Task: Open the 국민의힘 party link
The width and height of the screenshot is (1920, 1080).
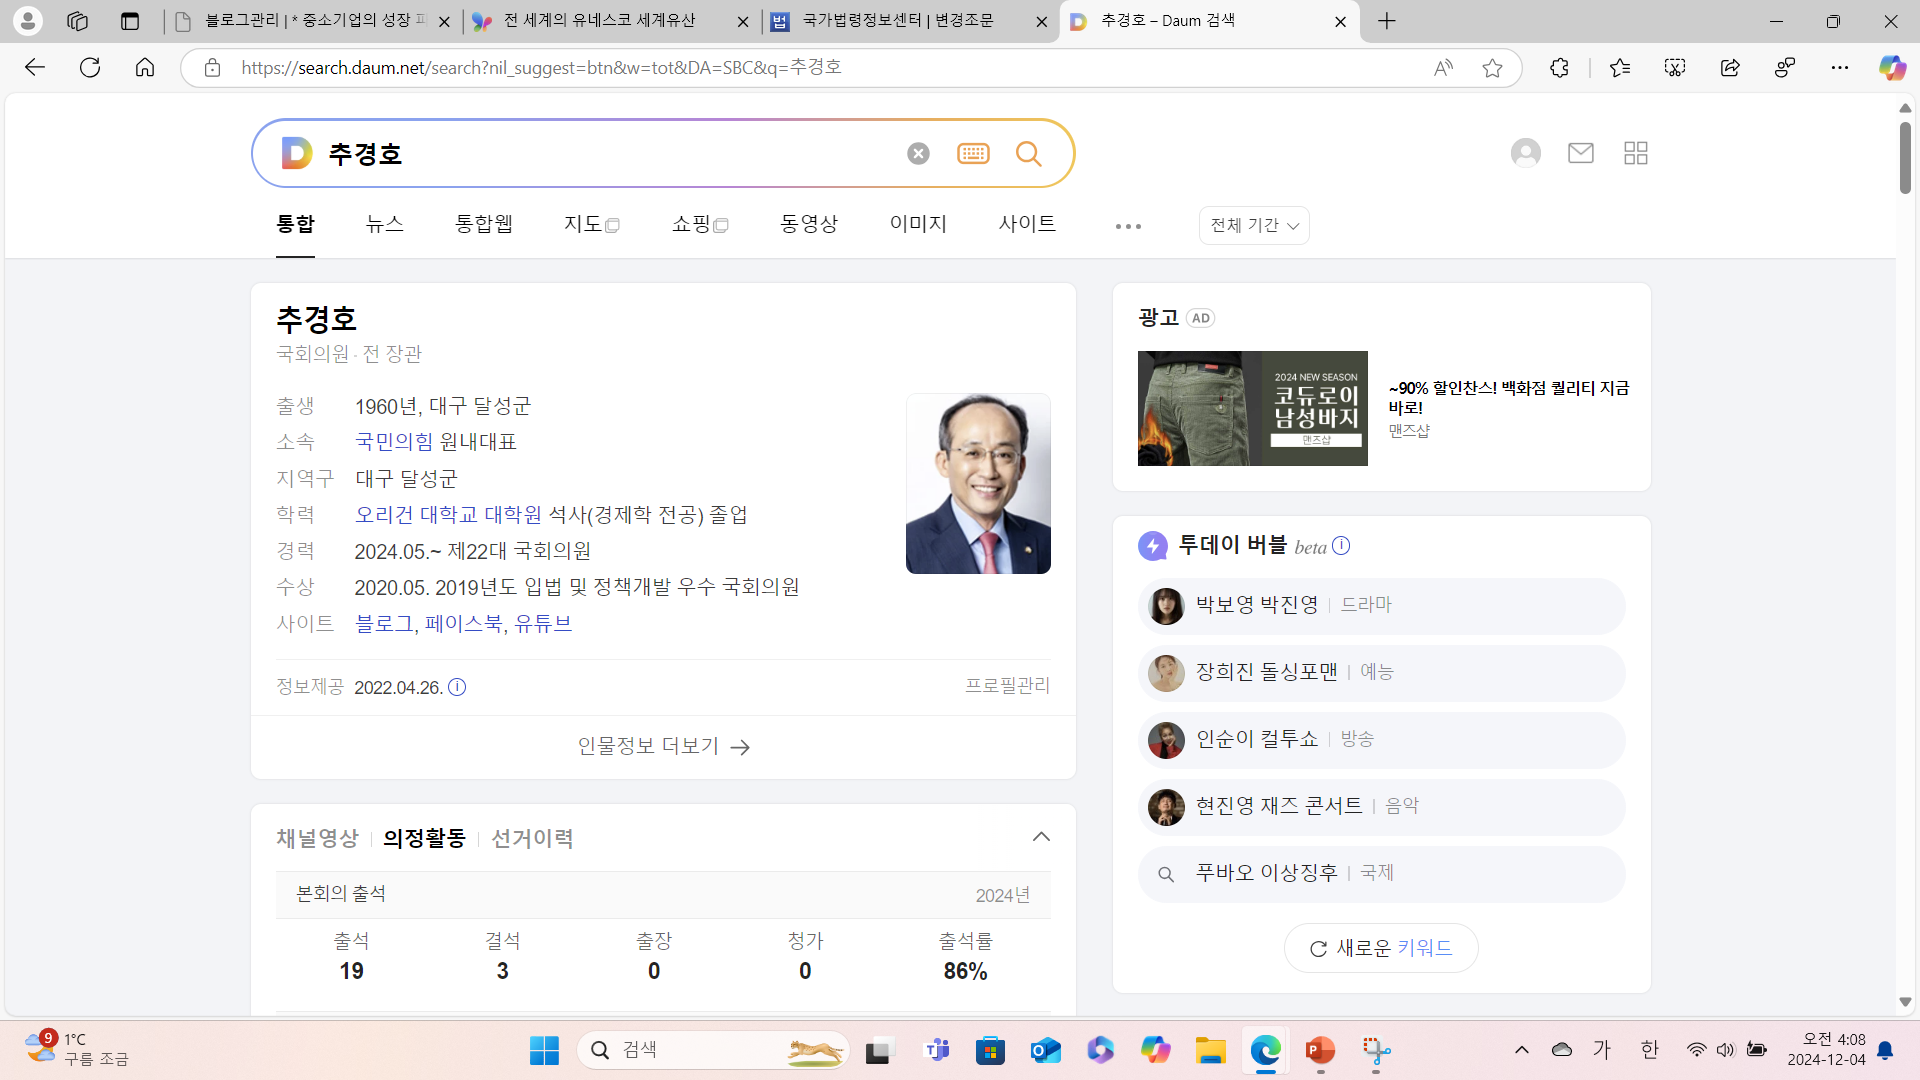Action: pos(394,442)
